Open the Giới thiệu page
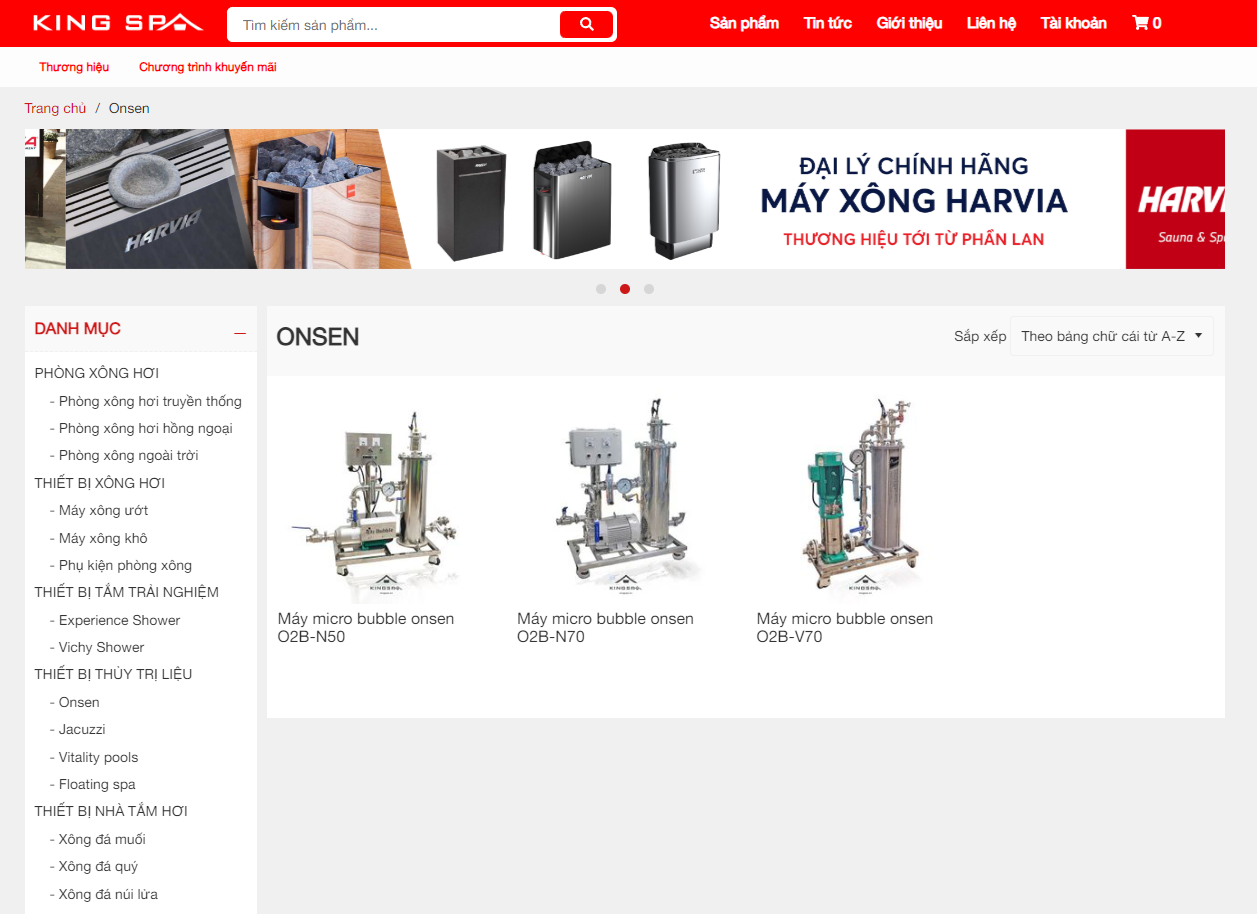The width and height of the screenshot is (1257, 914). click(909, 23)
